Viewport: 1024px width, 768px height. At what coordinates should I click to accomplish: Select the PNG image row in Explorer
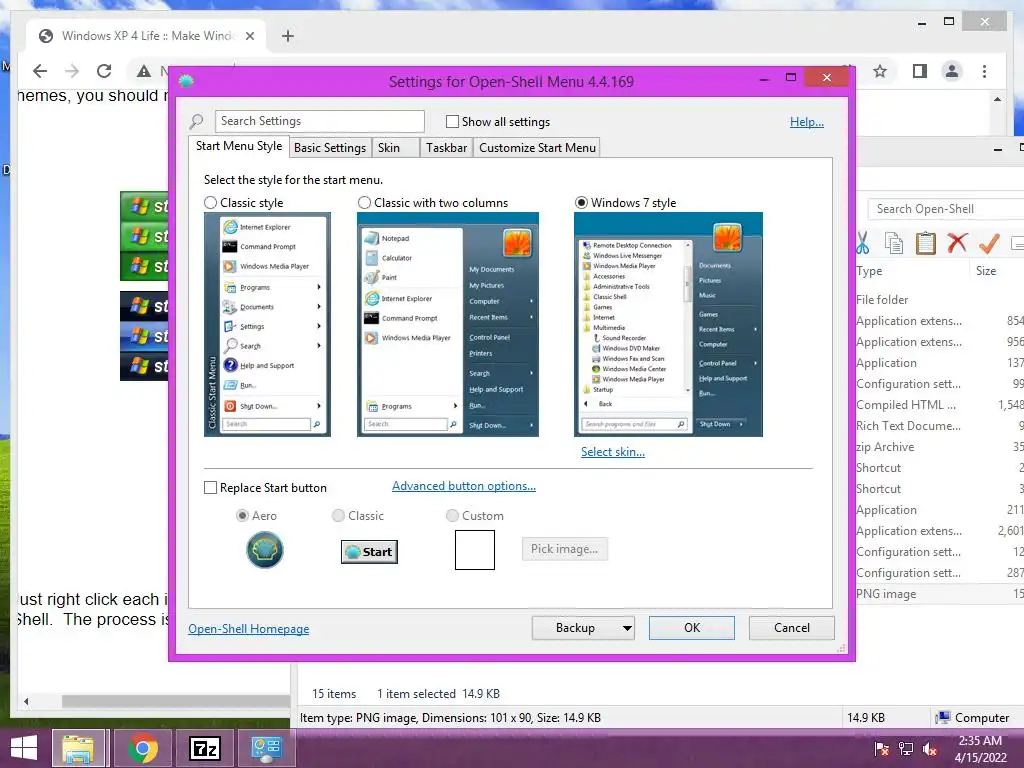pos(939,594)
